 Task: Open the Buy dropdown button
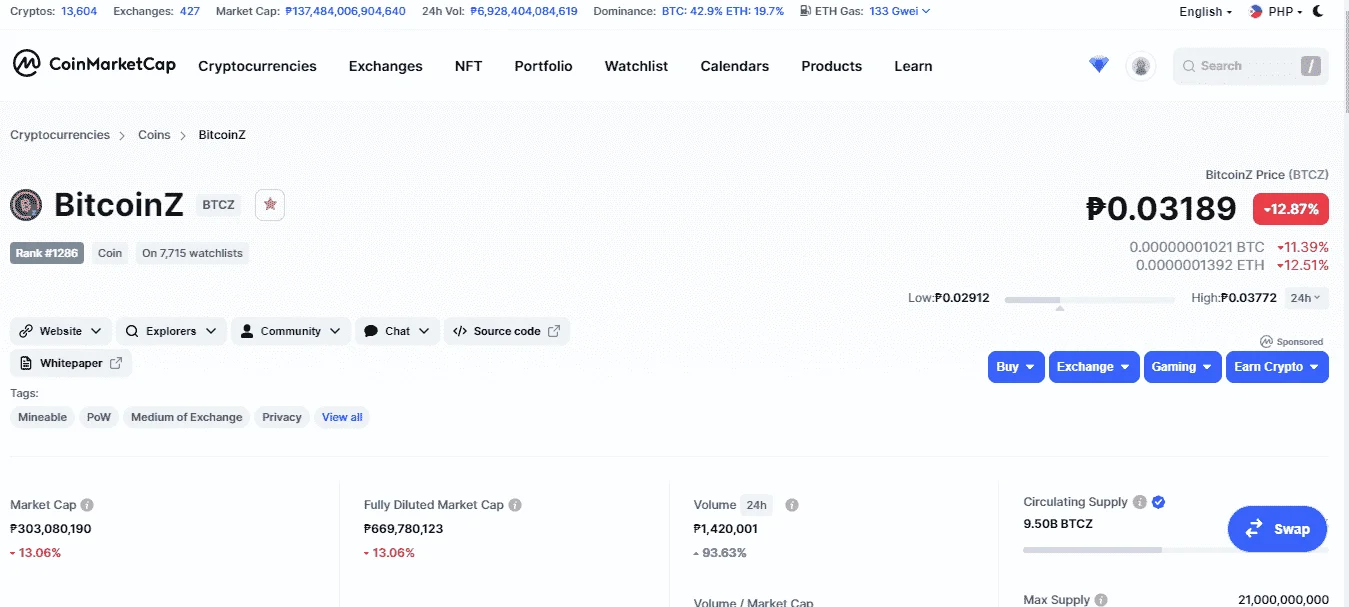pos(1016,367)
